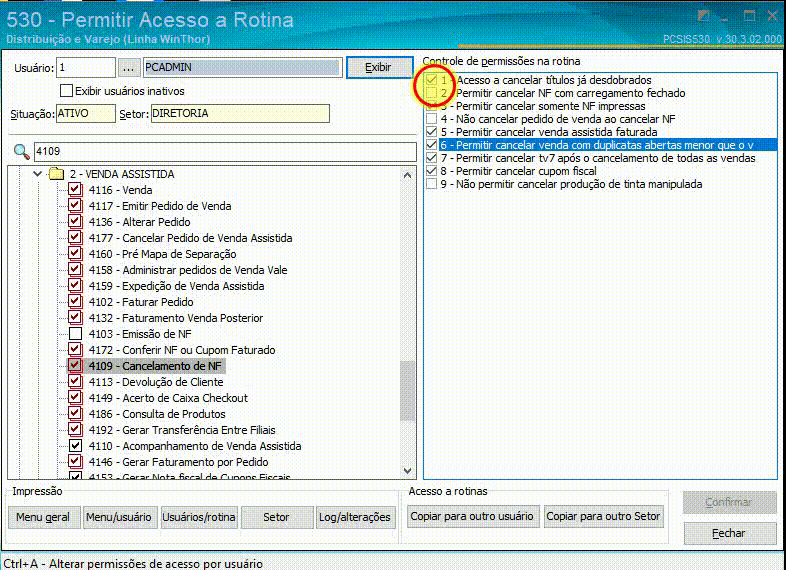Viewport: 786px width, 570px height.
Task: Enable permission 9 - produção de tinta manipulada
Action: point(431,184)
